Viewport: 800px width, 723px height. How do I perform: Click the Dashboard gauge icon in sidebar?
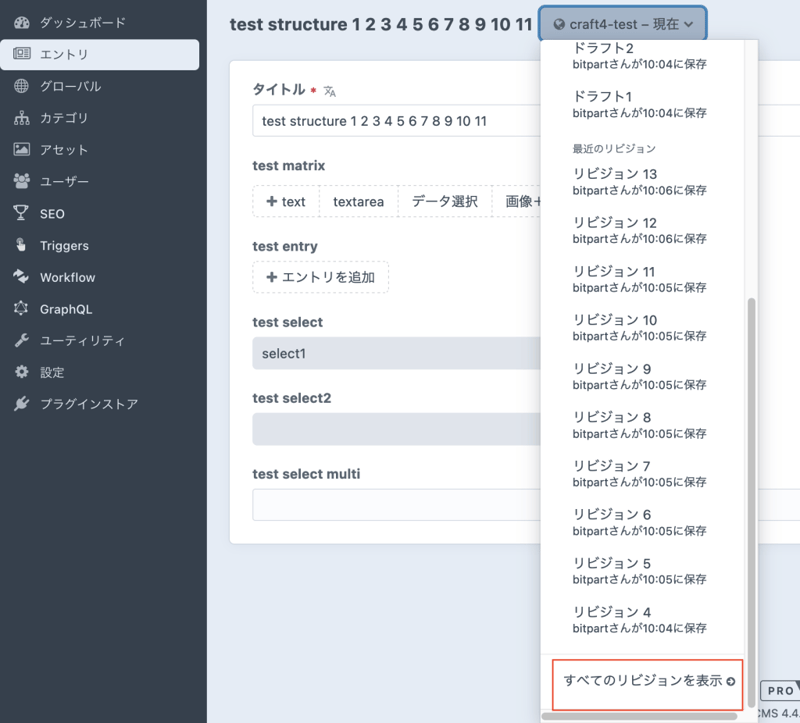click(22, 22)
